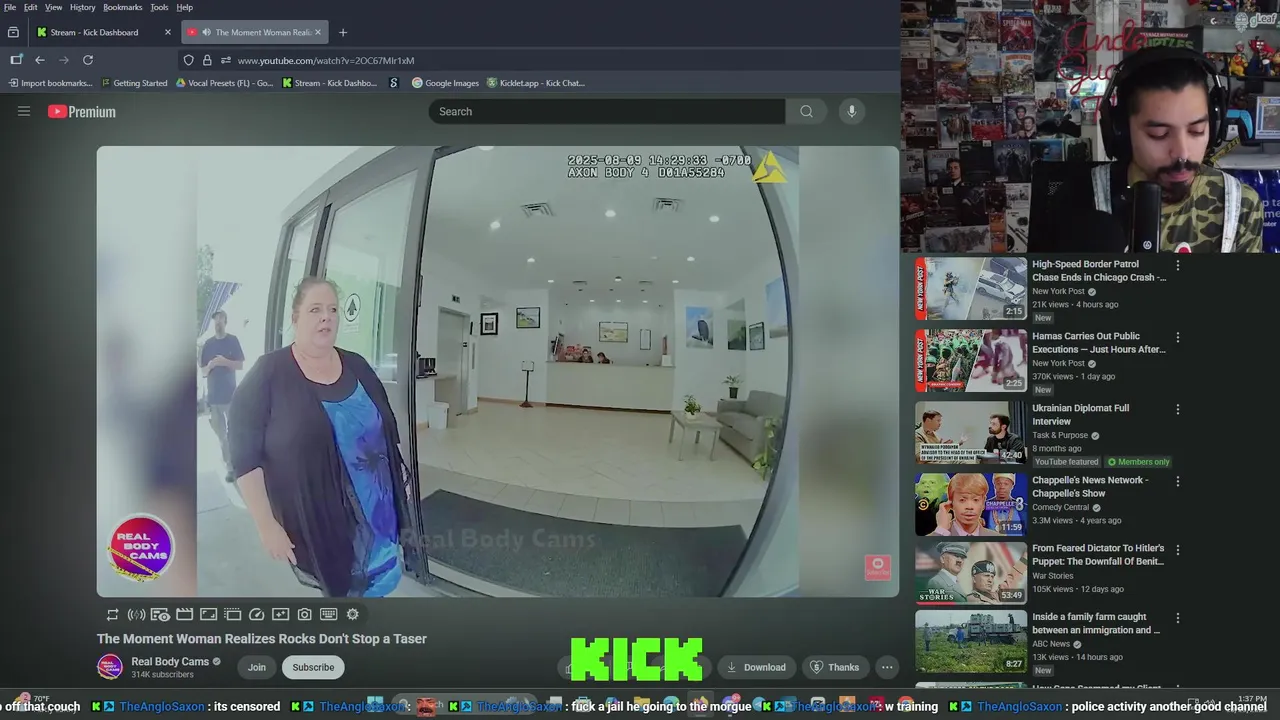Image resolution: width=1280 pixels, height=720 pixels.
Task: Open Google Images bookmark
Action: pyautogui.click(x=446, y=83)
